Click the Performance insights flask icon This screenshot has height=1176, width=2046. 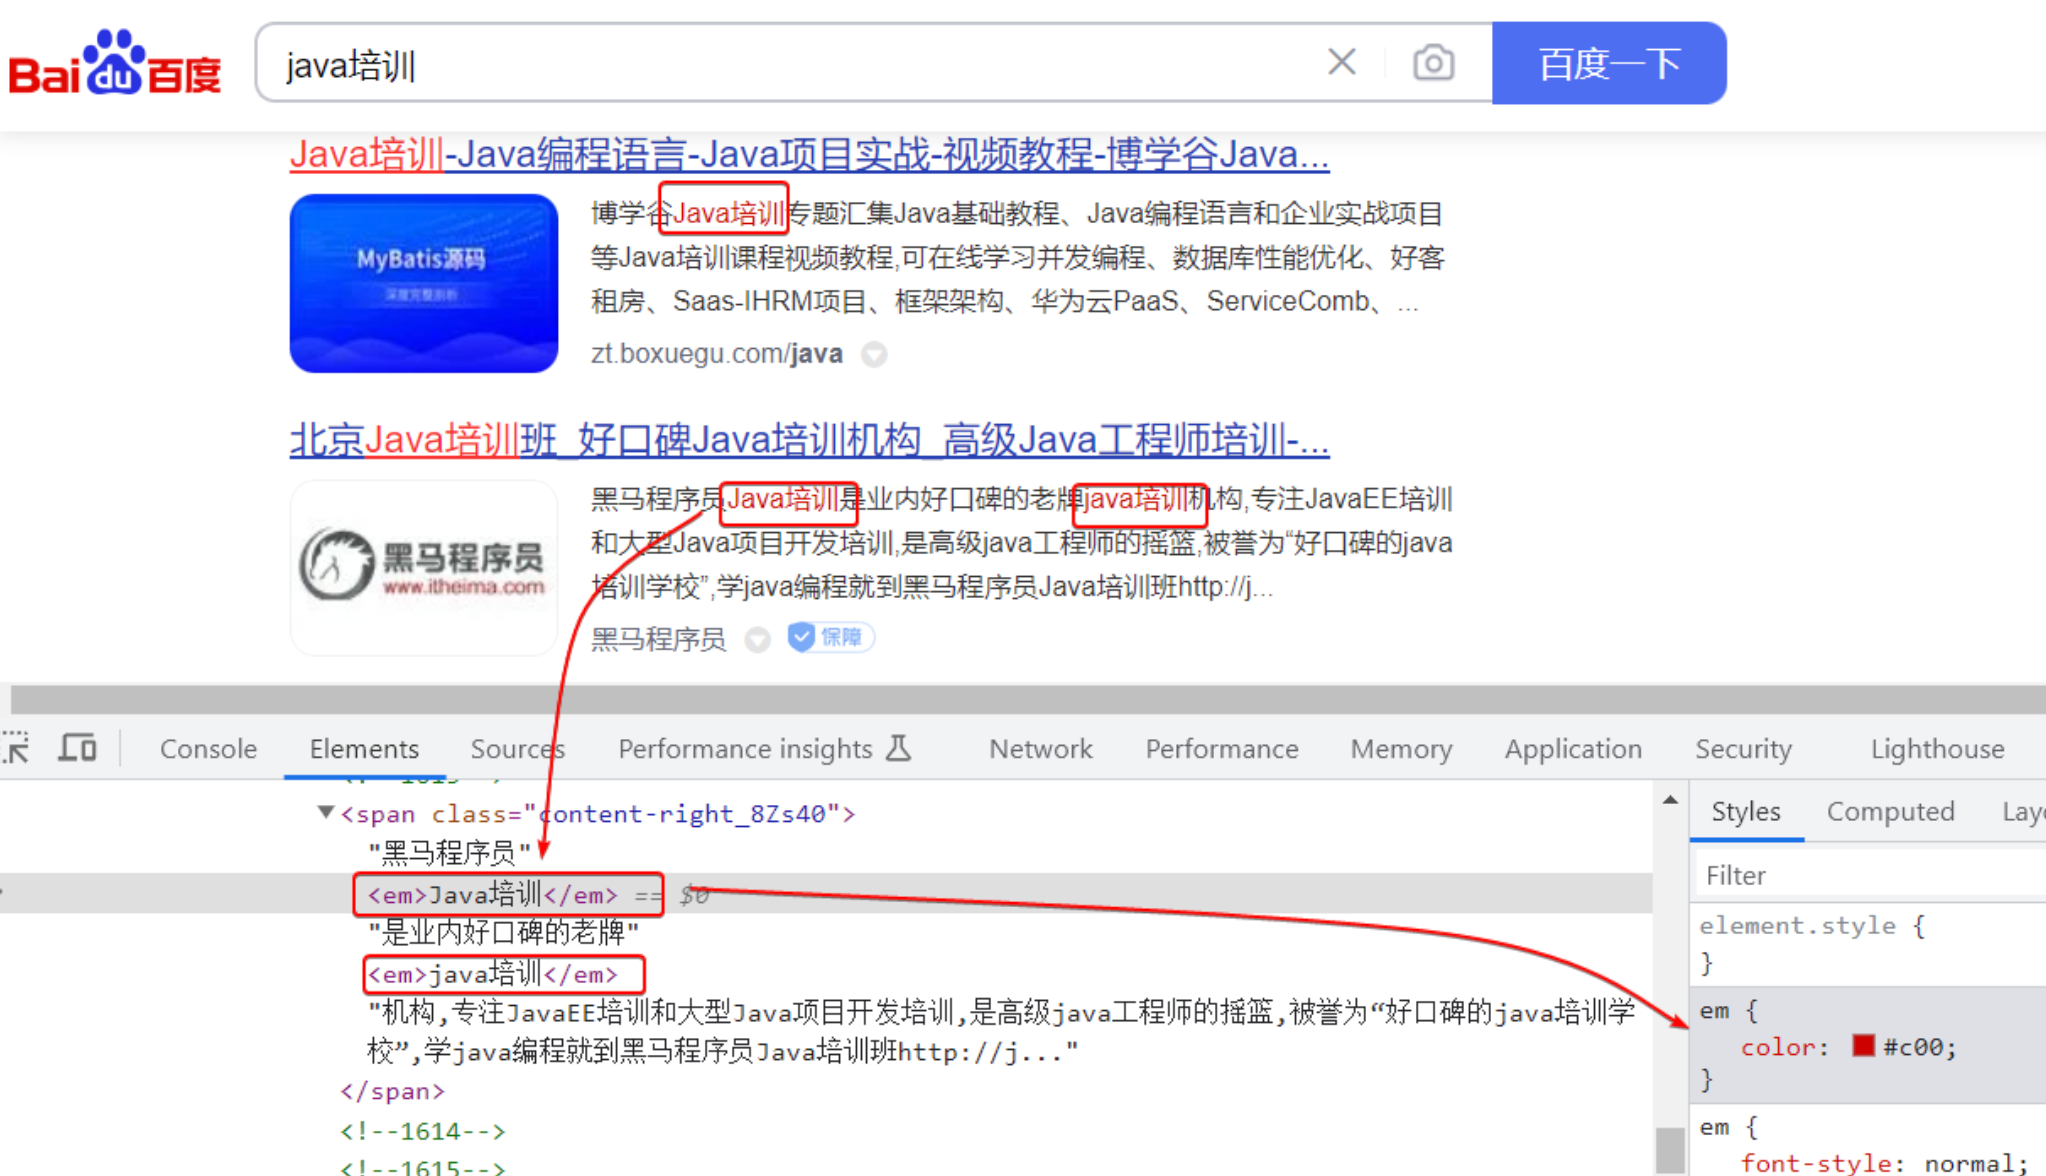click(x=899, y=748)
